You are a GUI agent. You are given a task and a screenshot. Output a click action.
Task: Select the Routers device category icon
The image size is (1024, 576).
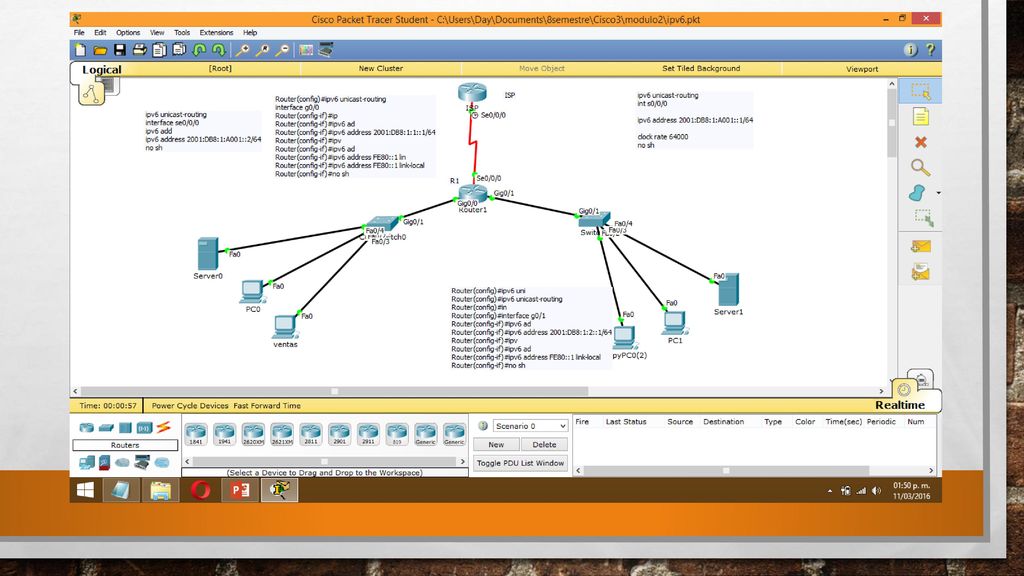tap(86, 428)
